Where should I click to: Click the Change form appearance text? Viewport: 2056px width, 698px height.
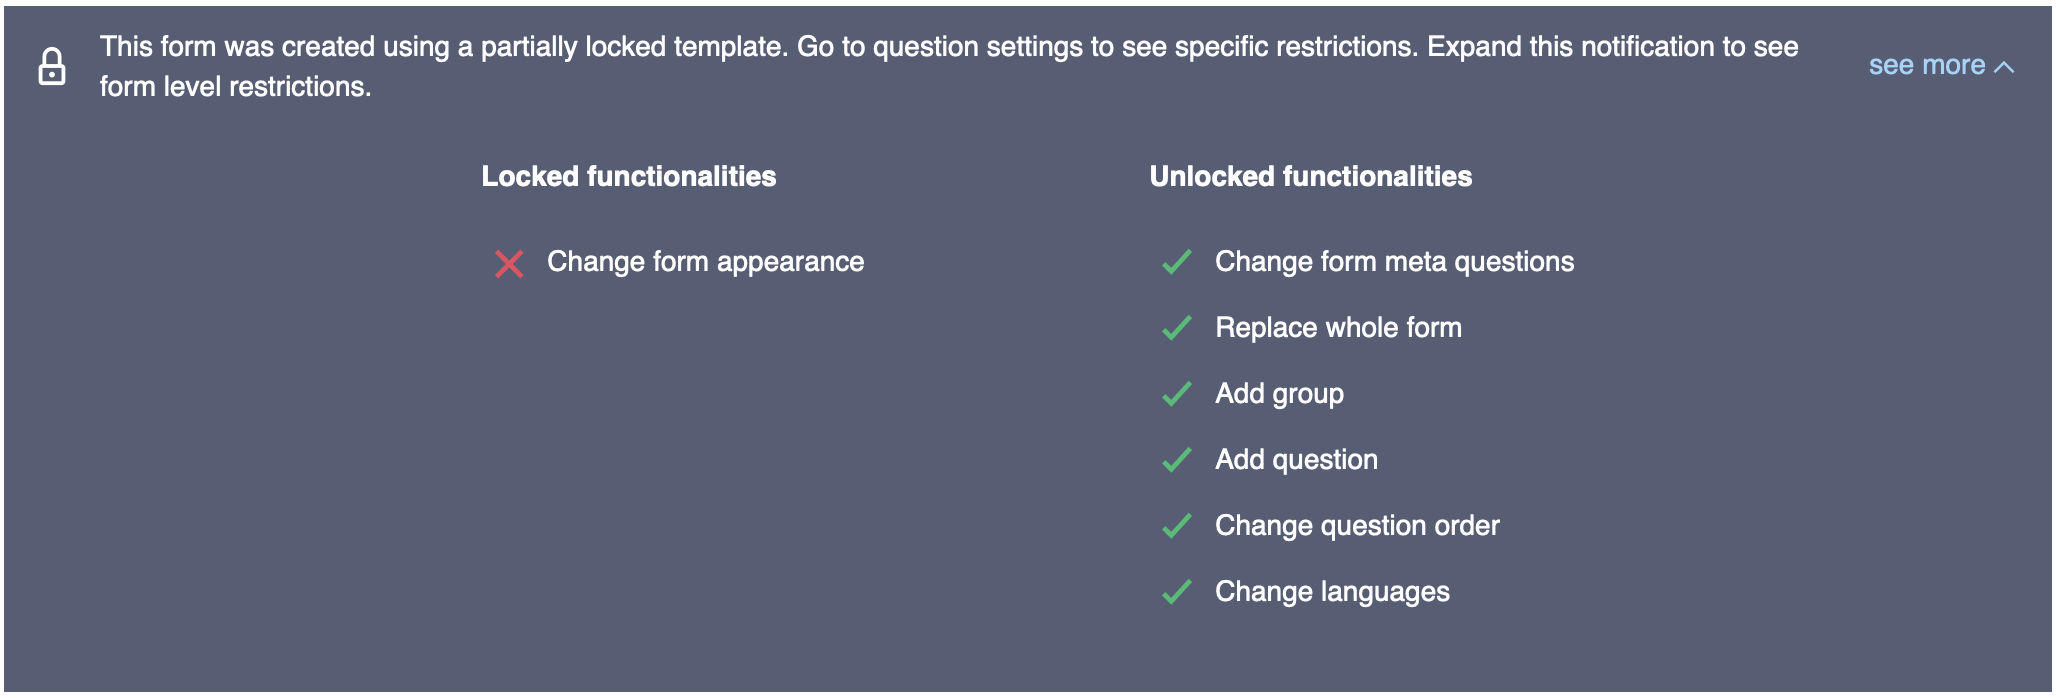click(x=705, y=262)
